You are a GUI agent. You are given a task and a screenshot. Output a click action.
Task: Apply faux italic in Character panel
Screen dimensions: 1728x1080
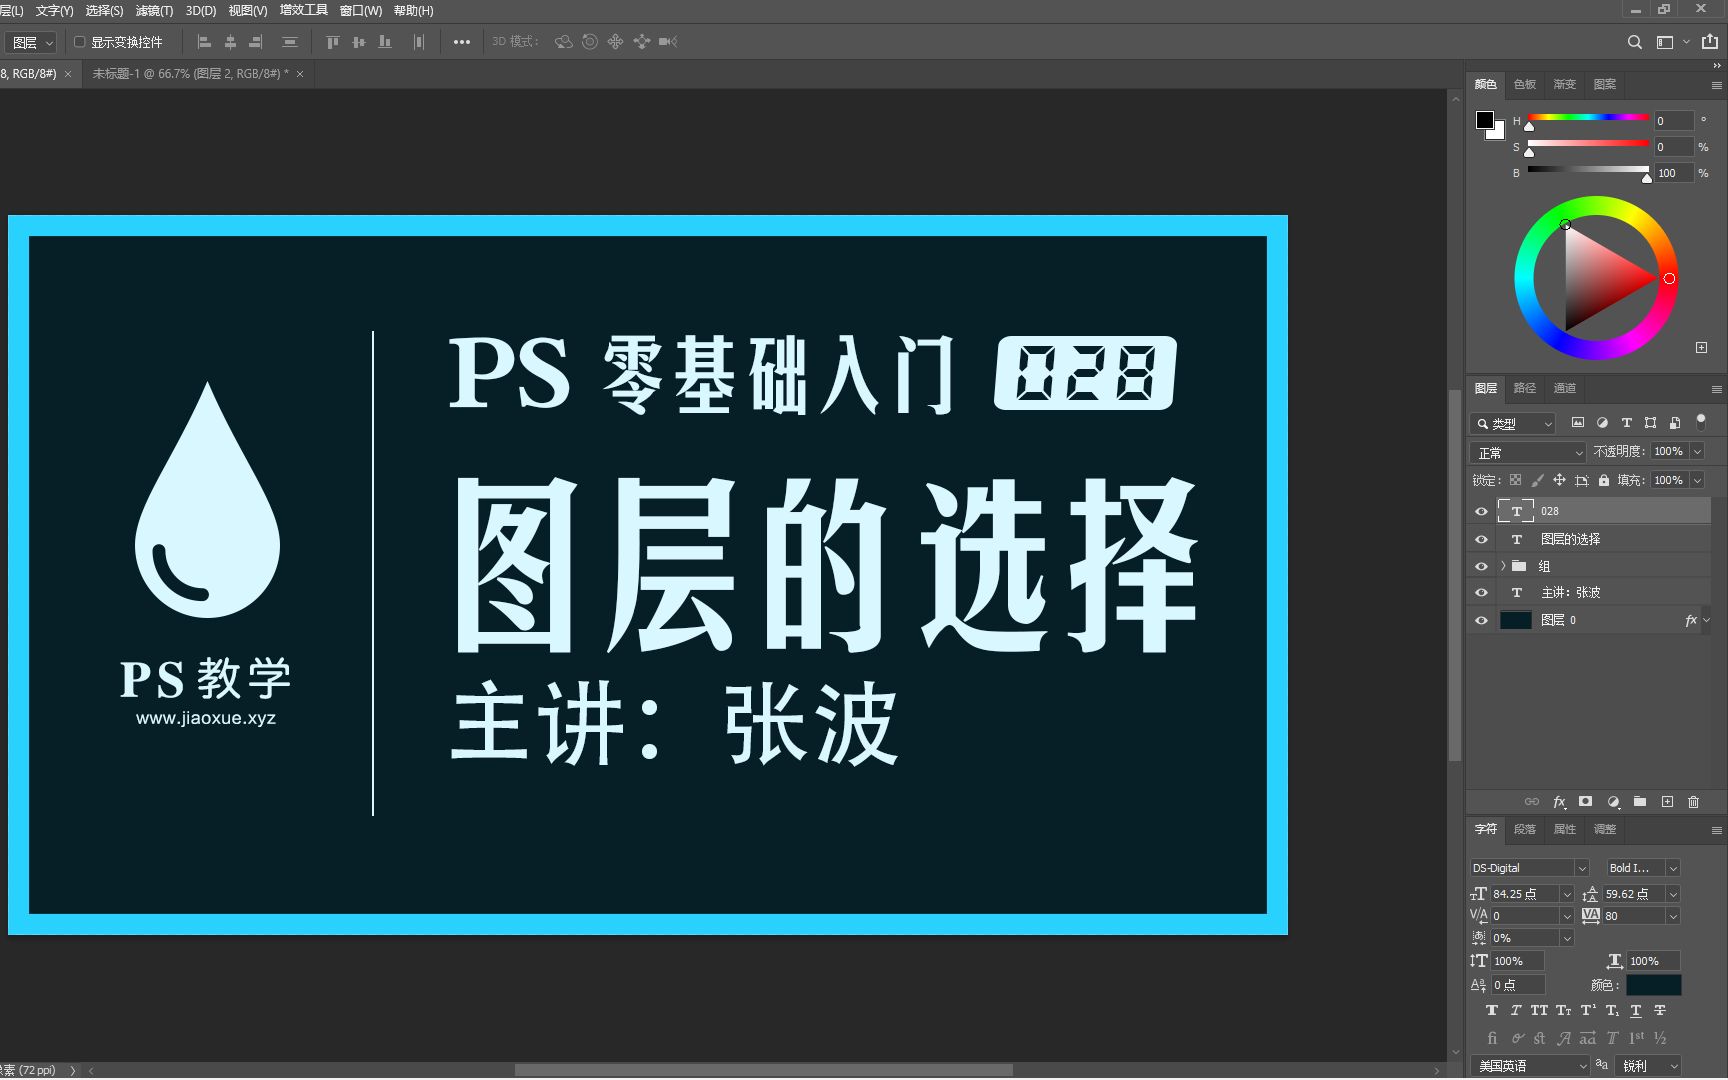(x=1515, y=1011)
